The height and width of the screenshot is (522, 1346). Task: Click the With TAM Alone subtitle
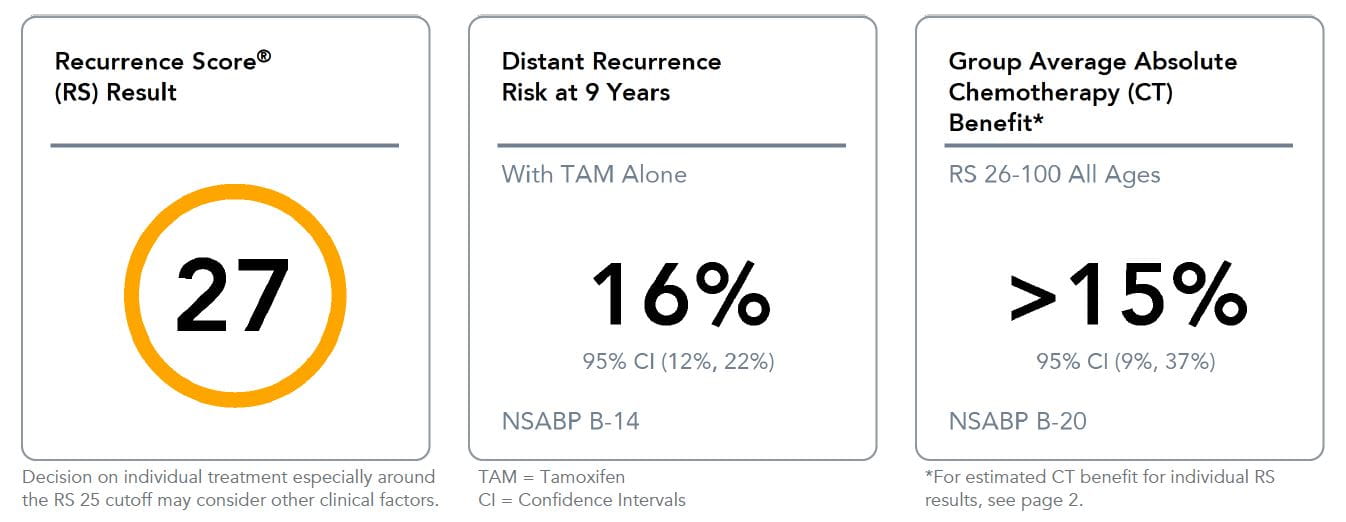(x=593, y=174)
